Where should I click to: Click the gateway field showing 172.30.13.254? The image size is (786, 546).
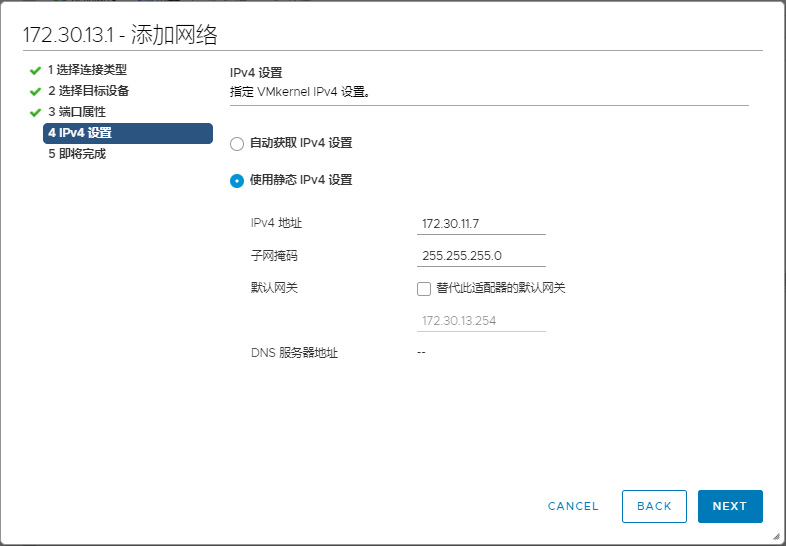tap(481, 321)
